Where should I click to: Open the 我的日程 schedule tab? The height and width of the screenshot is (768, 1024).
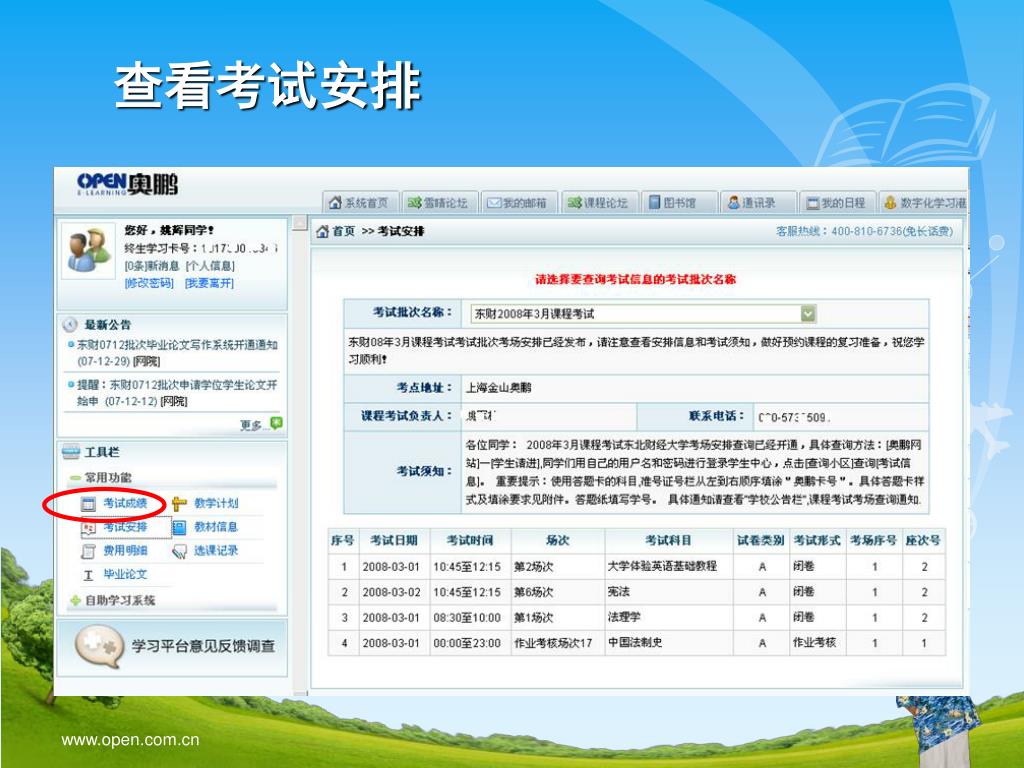pyautogui.click(x=837, y=202)
